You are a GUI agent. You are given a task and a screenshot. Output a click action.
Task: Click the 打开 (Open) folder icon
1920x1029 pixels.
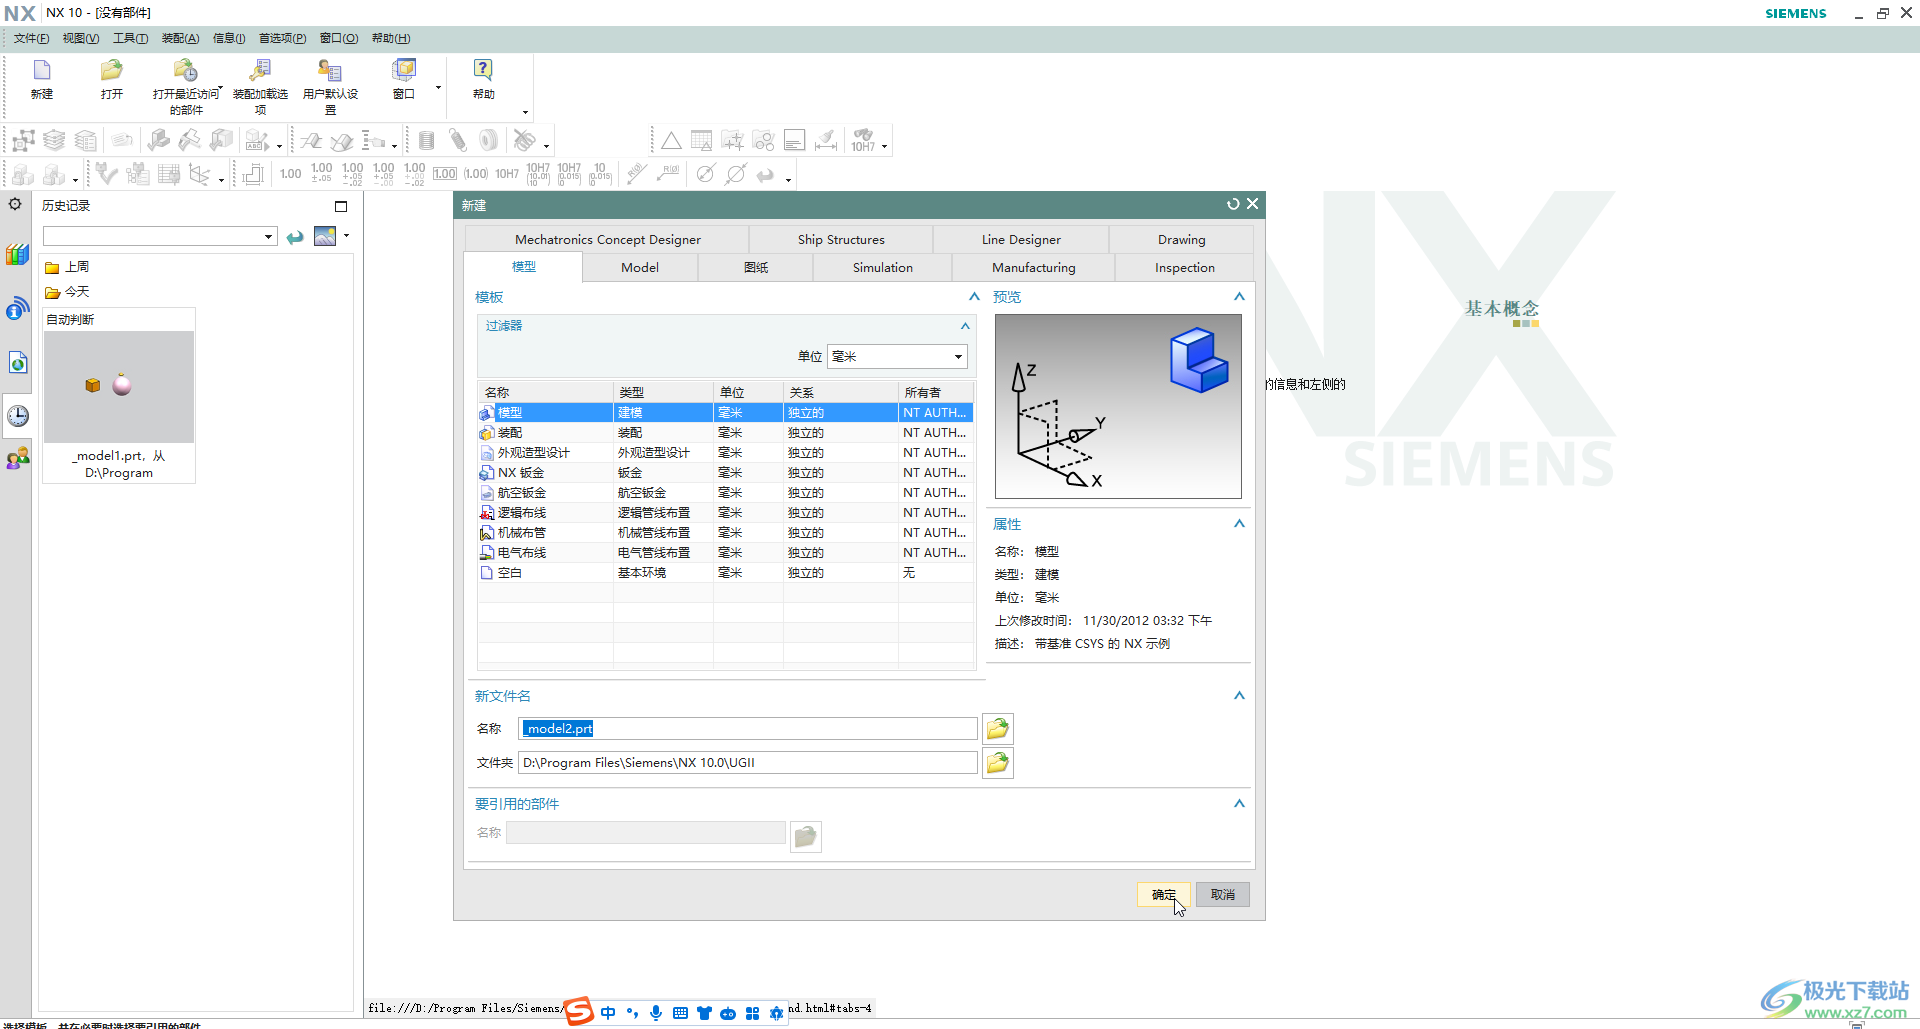[112, 71]
